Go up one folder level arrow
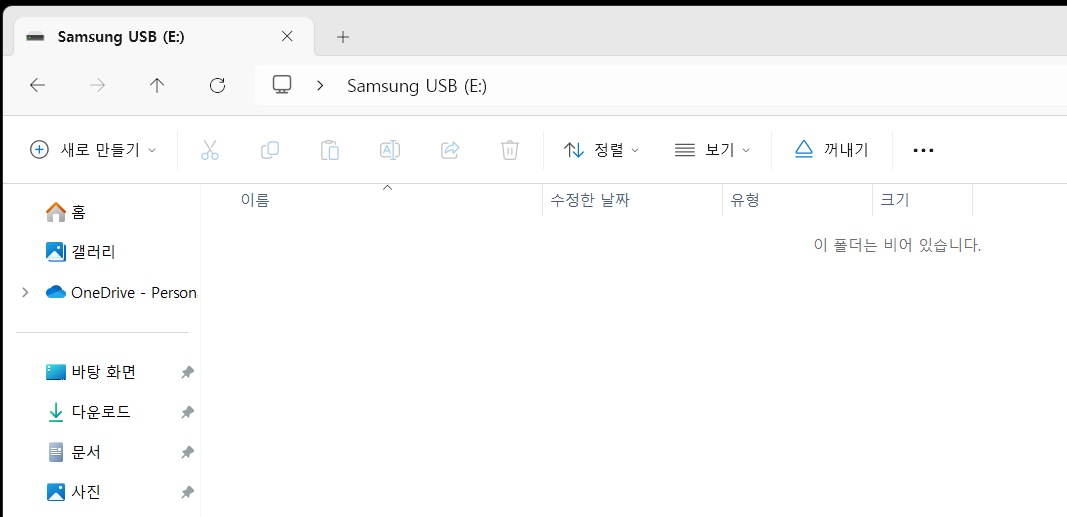 (x=157, y=85)
